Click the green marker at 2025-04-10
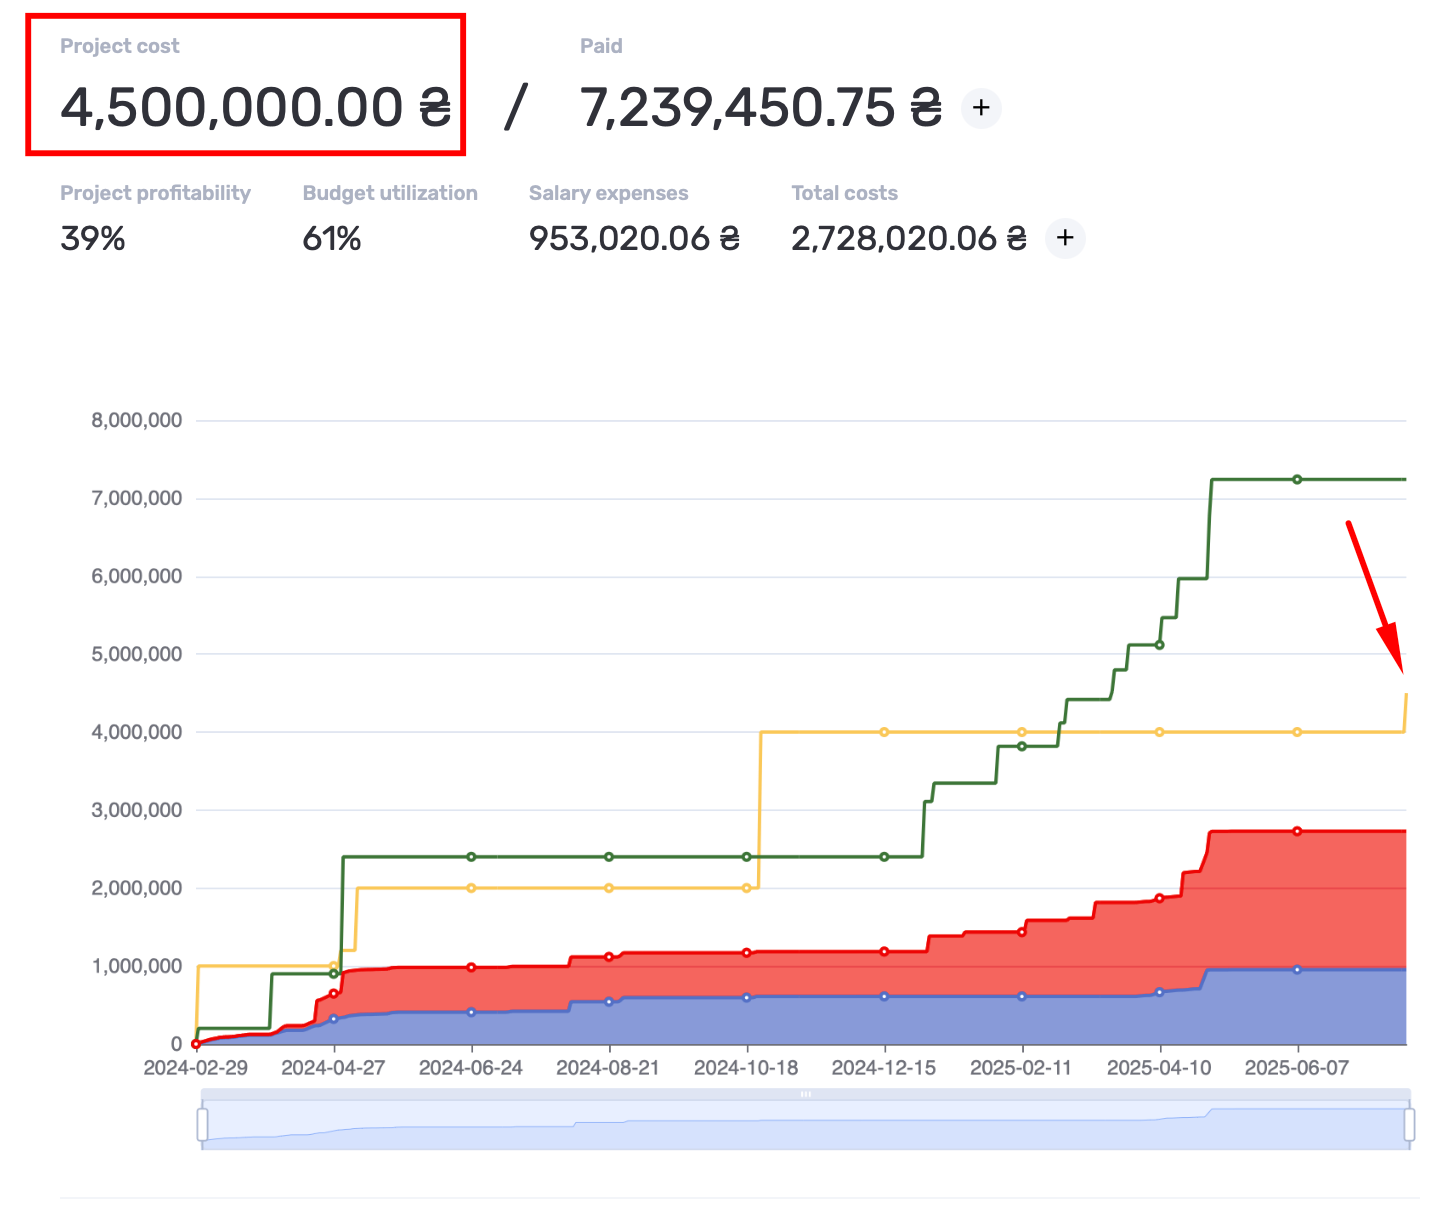 pyautogui.click(x=1159, y=645)
